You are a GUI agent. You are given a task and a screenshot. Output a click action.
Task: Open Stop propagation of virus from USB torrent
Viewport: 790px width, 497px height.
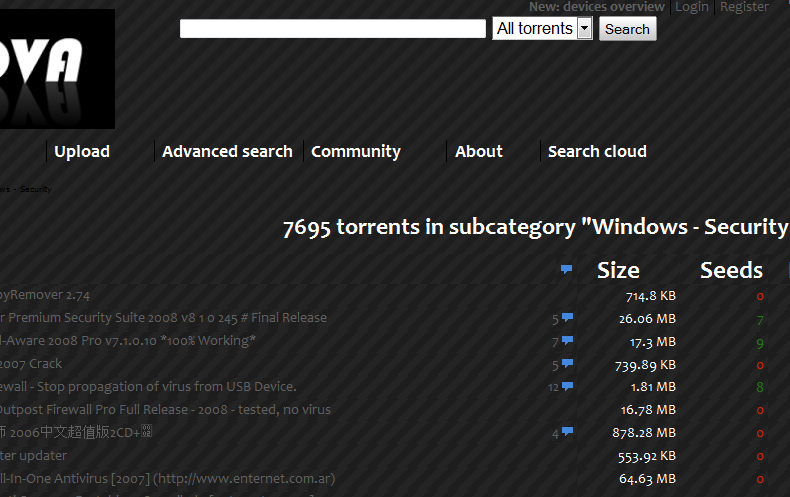148,387
